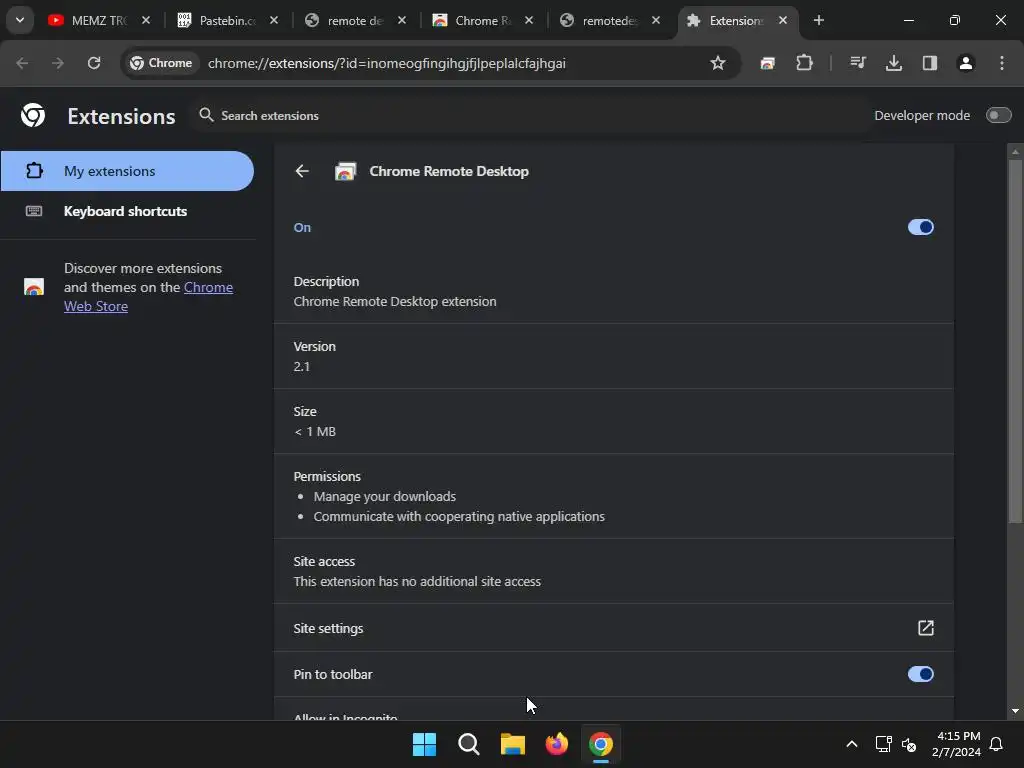1024x768 pixels.
Task: Toggle Pin to toolbar switch
Action: [x=921, y=674]
